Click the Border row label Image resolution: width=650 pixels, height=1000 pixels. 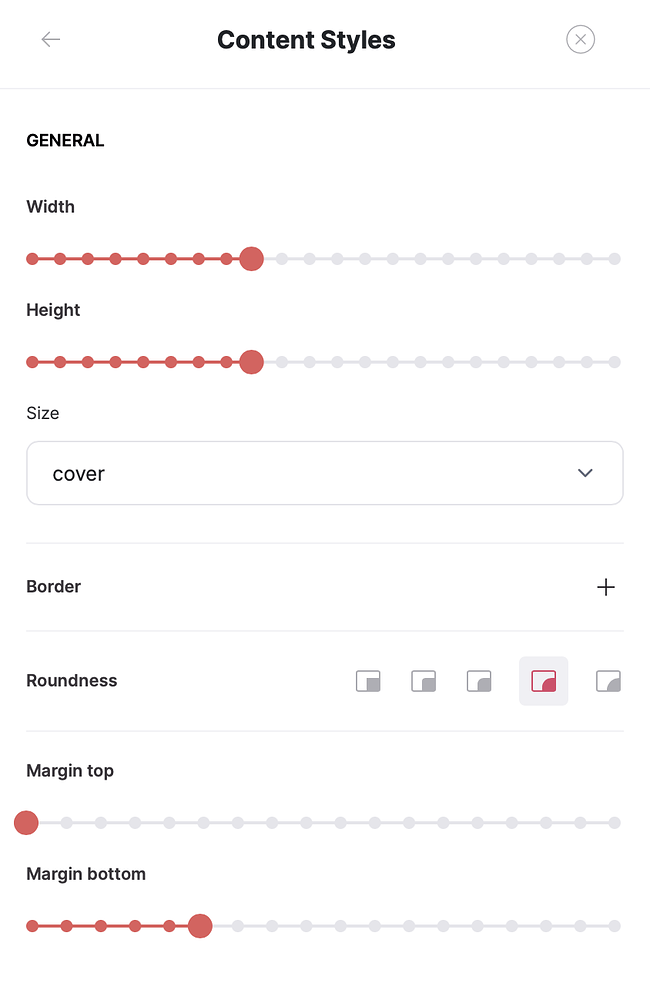[53, 587]
